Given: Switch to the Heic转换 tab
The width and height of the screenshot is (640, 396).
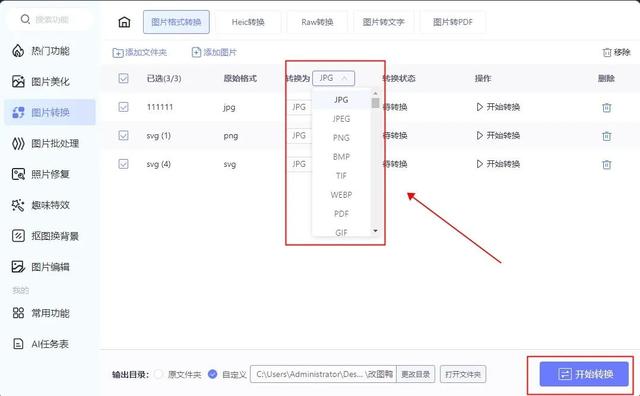Looking at the screenshot, I should point(248,22).
